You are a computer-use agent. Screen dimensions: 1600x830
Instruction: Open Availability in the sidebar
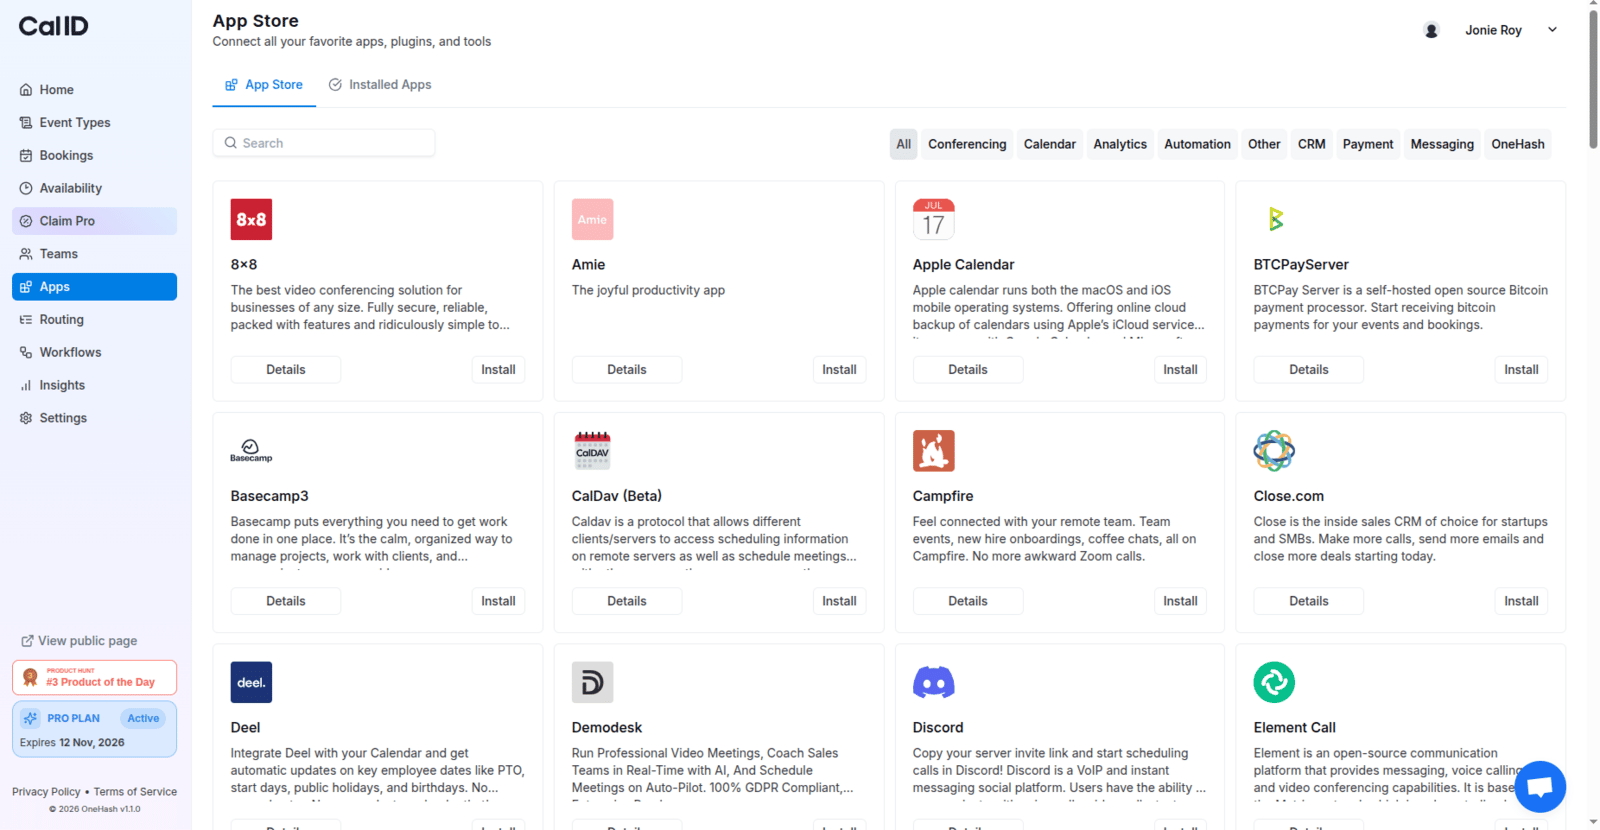(x=94, y=188)
